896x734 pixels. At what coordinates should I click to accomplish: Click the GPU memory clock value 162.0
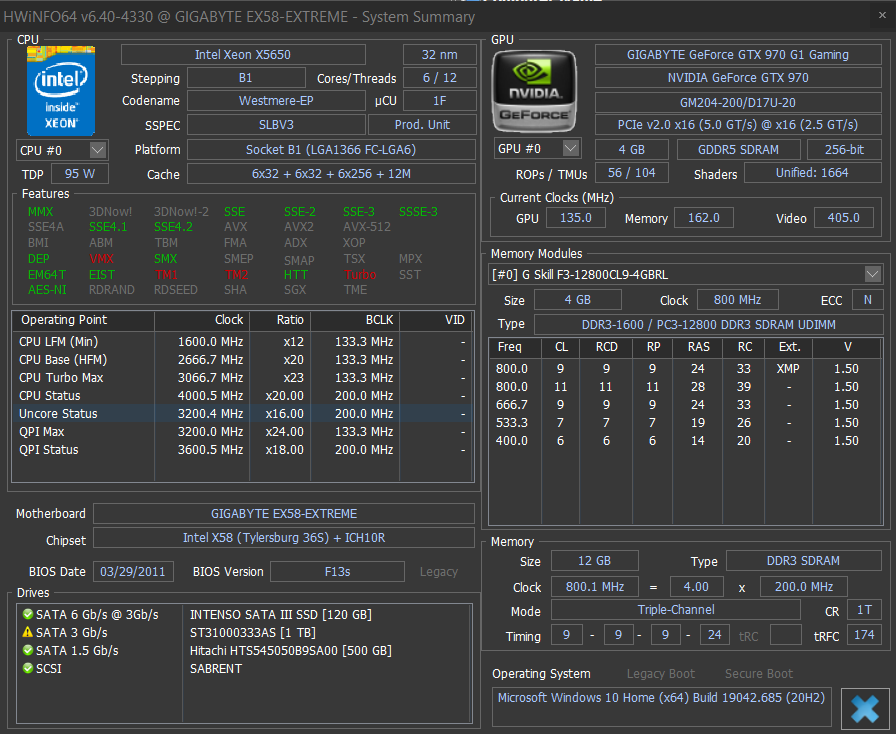703,218
